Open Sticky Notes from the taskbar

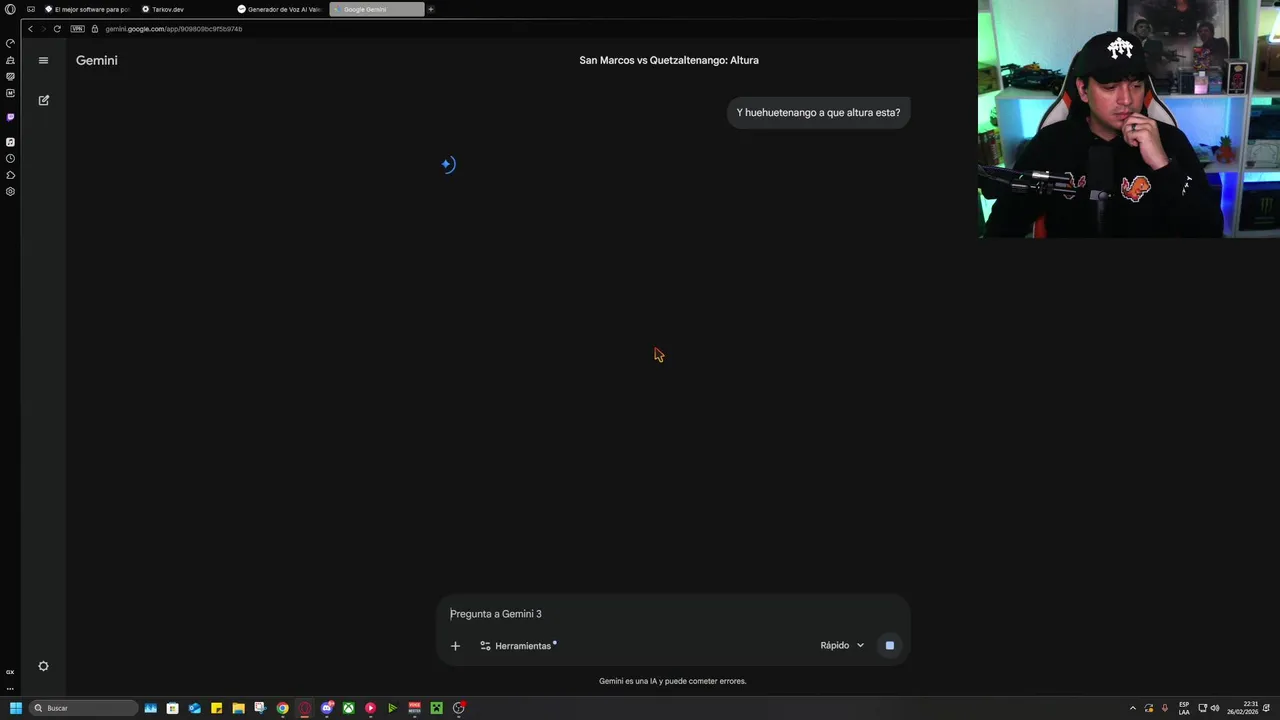coord(216,708)
